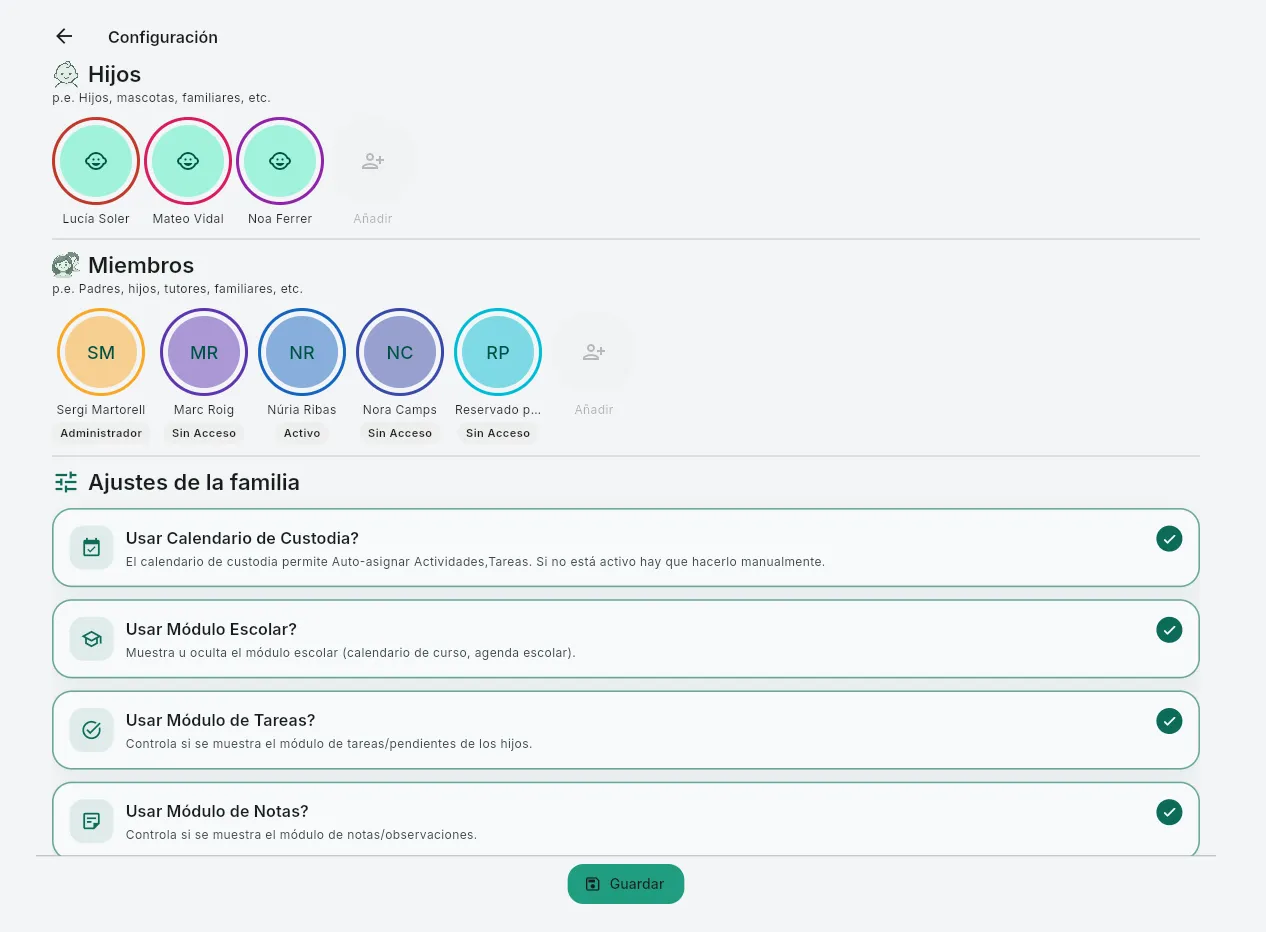Open Noa Ferrer's child avatar

point(280,161)
